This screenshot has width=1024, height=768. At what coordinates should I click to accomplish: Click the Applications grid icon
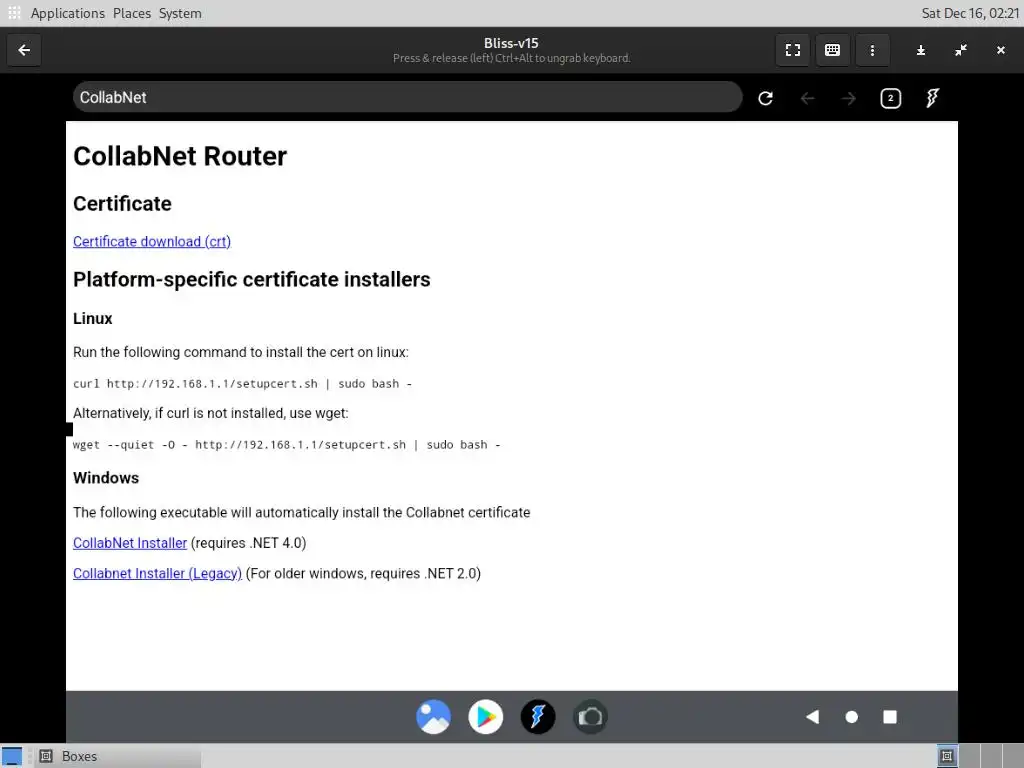tap(14, 13)
